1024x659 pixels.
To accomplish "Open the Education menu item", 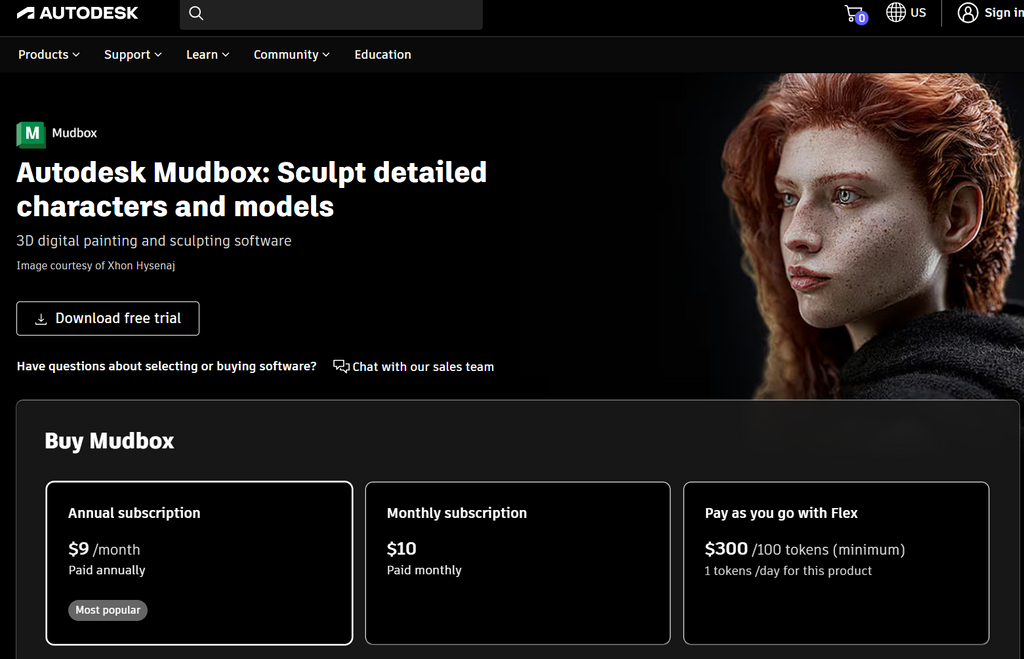I will coord(383,54).
